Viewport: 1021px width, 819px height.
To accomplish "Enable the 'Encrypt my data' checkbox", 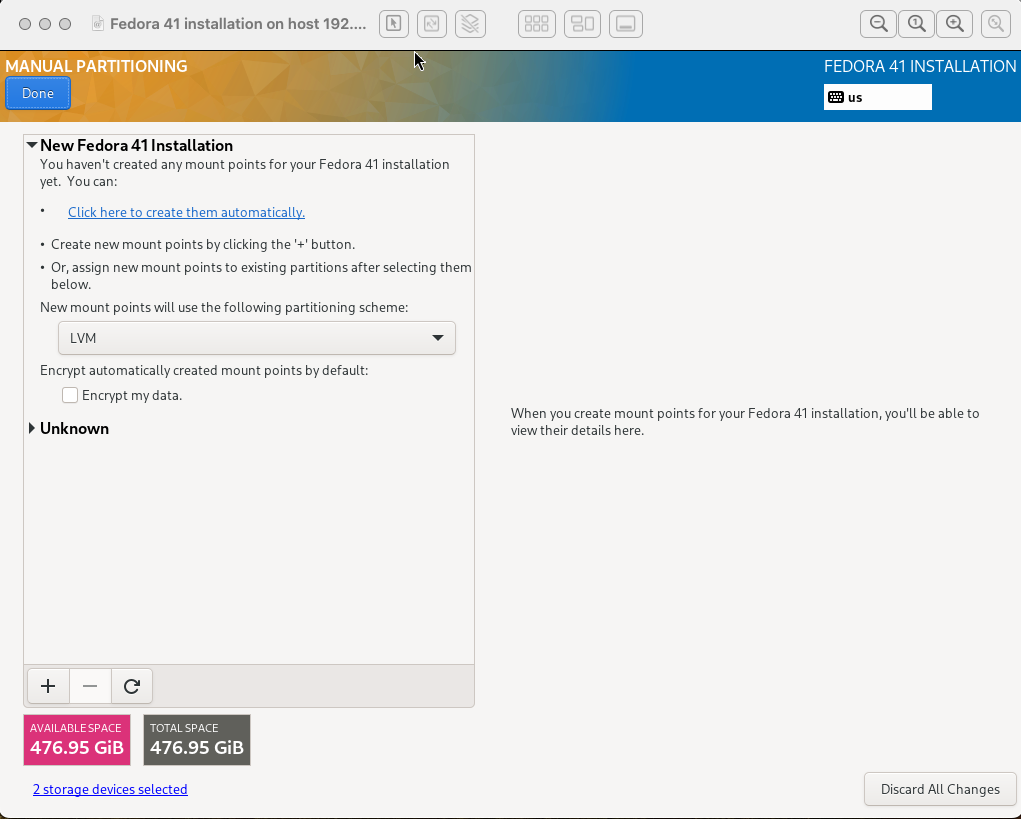I will (x=70, y=395).
